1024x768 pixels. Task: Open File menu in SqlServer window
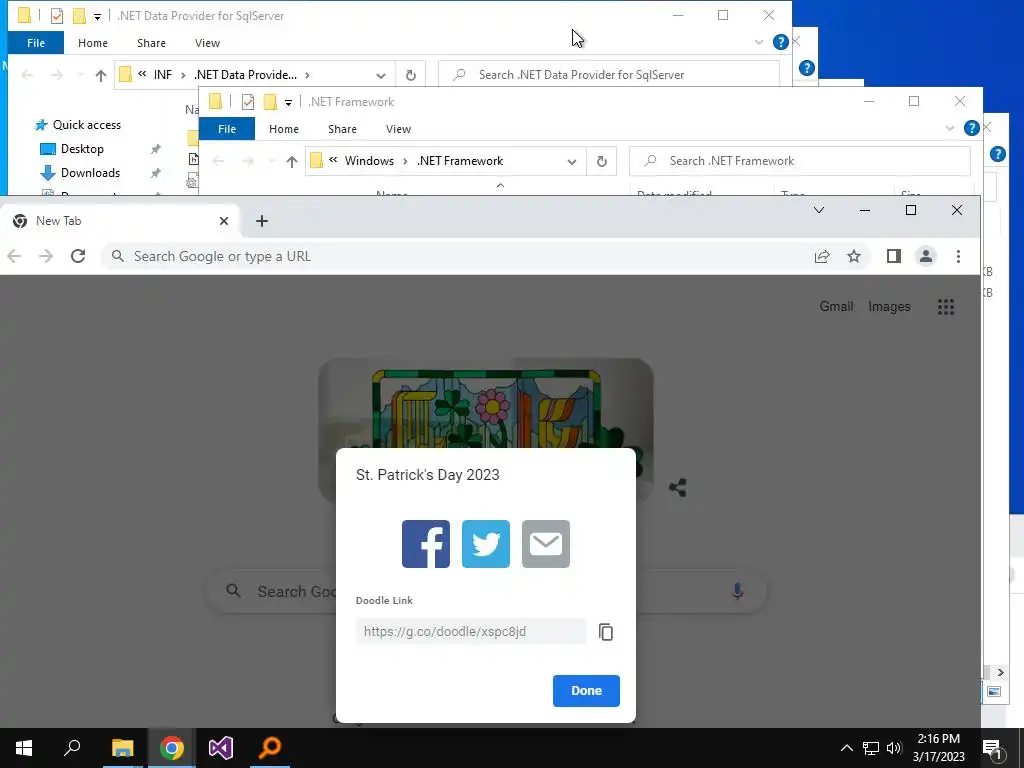pos(36,43)
